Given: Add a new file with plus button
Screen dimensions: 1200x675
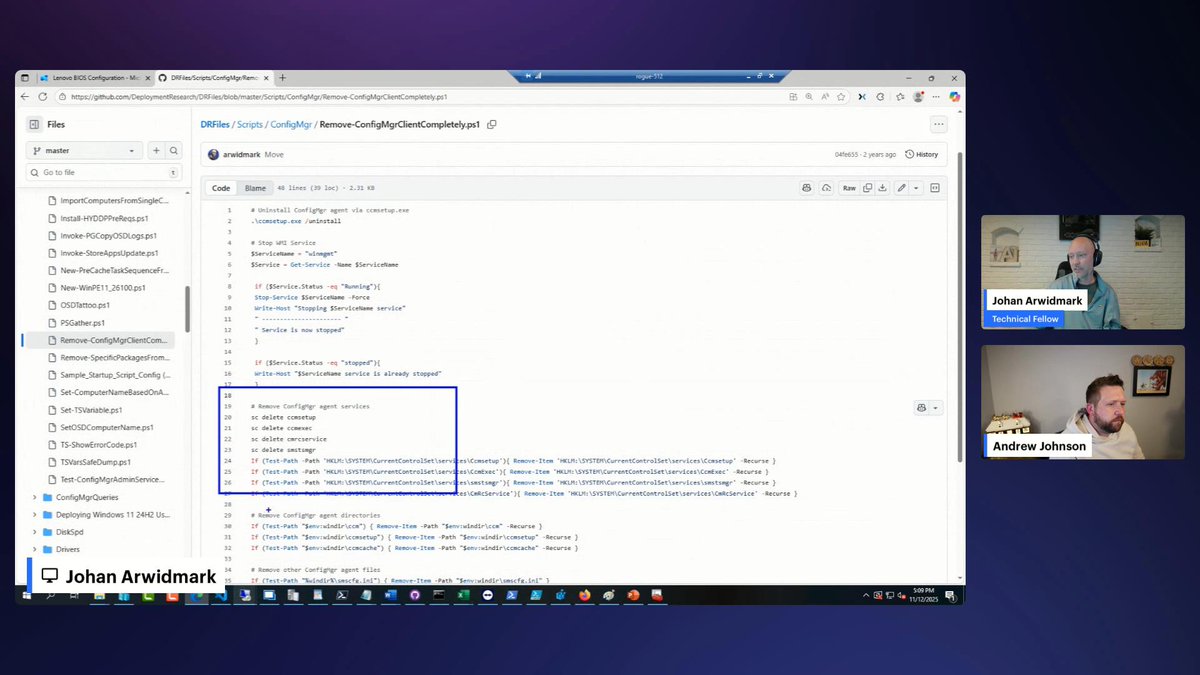Looking at the screenshot, I should (156, 150).
